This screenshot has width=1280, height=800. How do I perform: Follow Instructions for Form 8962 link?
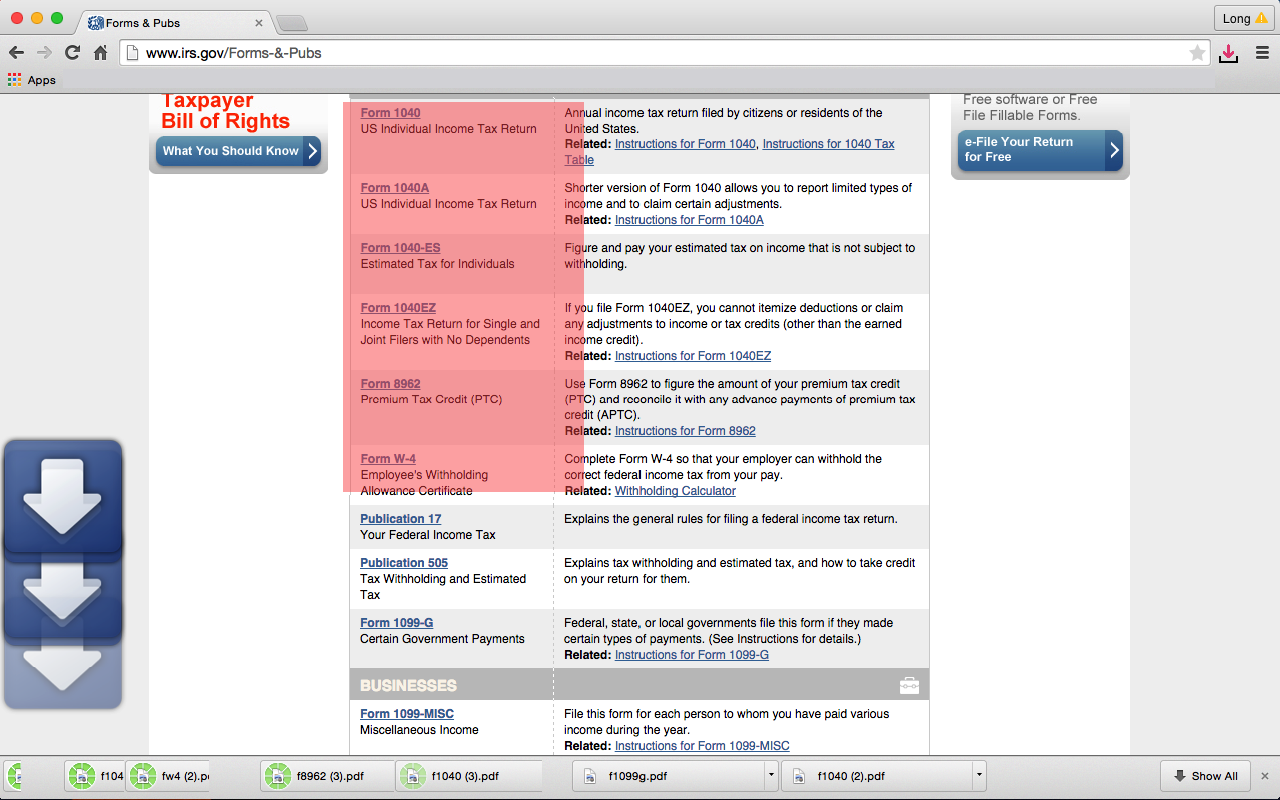(685, 431)
